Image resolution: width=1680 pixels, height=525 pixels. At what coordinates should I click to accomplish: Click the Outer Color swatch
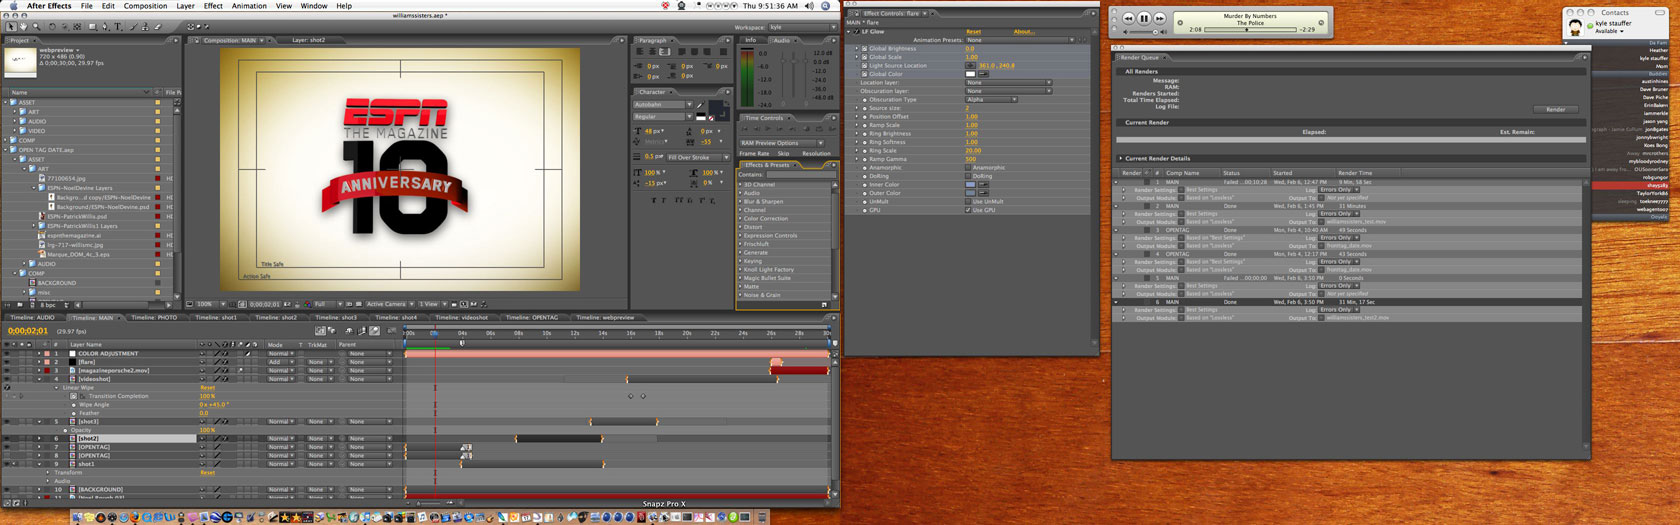click(970, 193)
